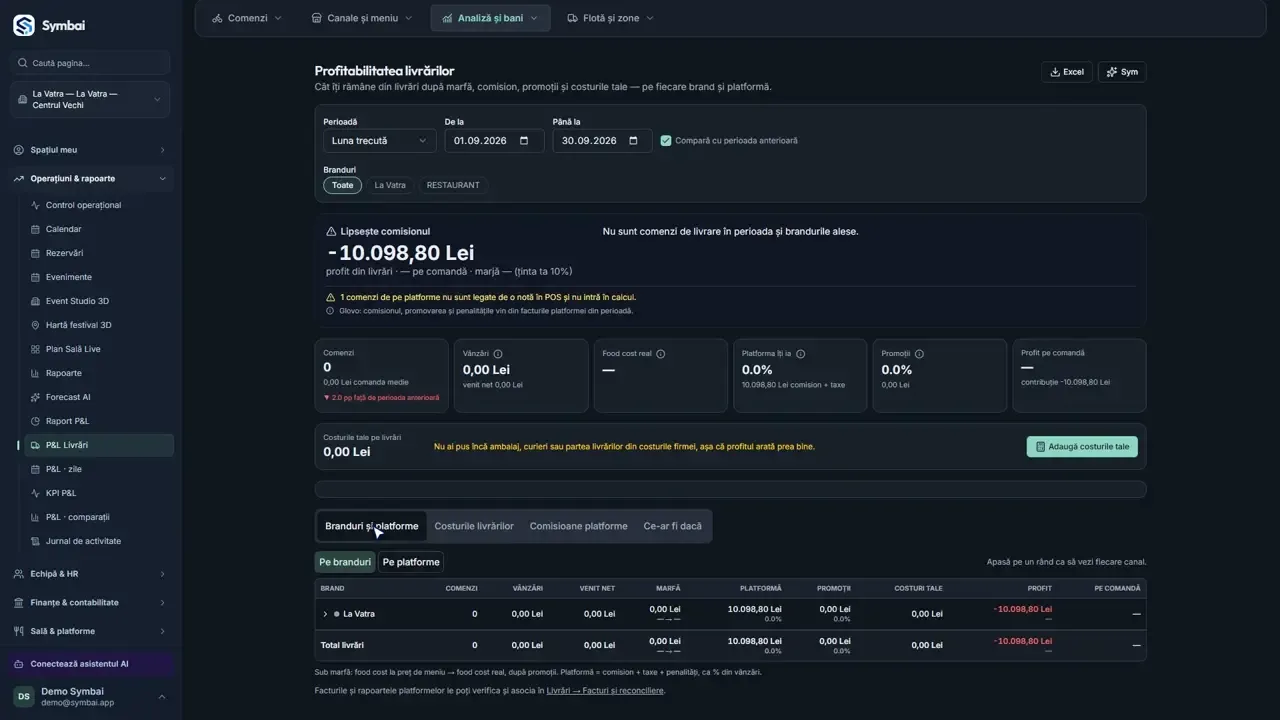This screenshot has width=1280, height=720.
Task: Open the KPI P&L sidebar icon
Action: [x=36, y=493]
